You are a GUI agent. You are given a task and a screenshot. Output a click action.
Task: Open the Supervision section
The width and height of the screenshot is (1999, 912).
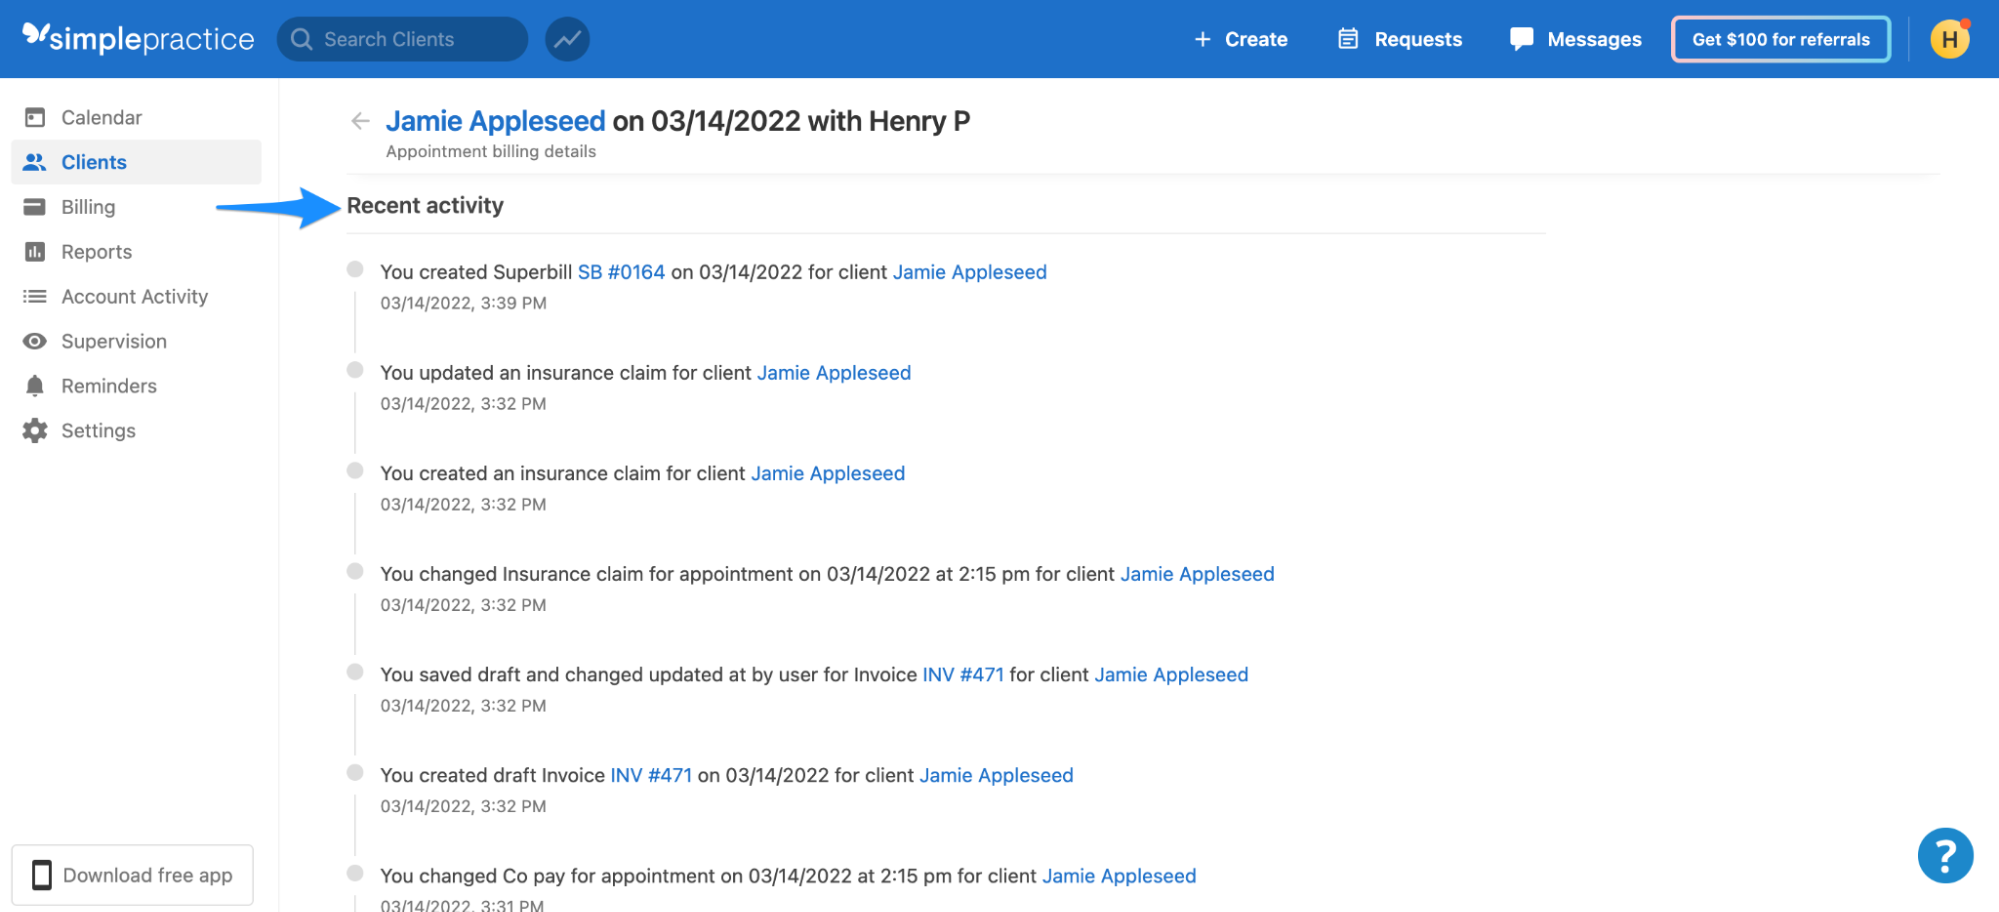112,341
